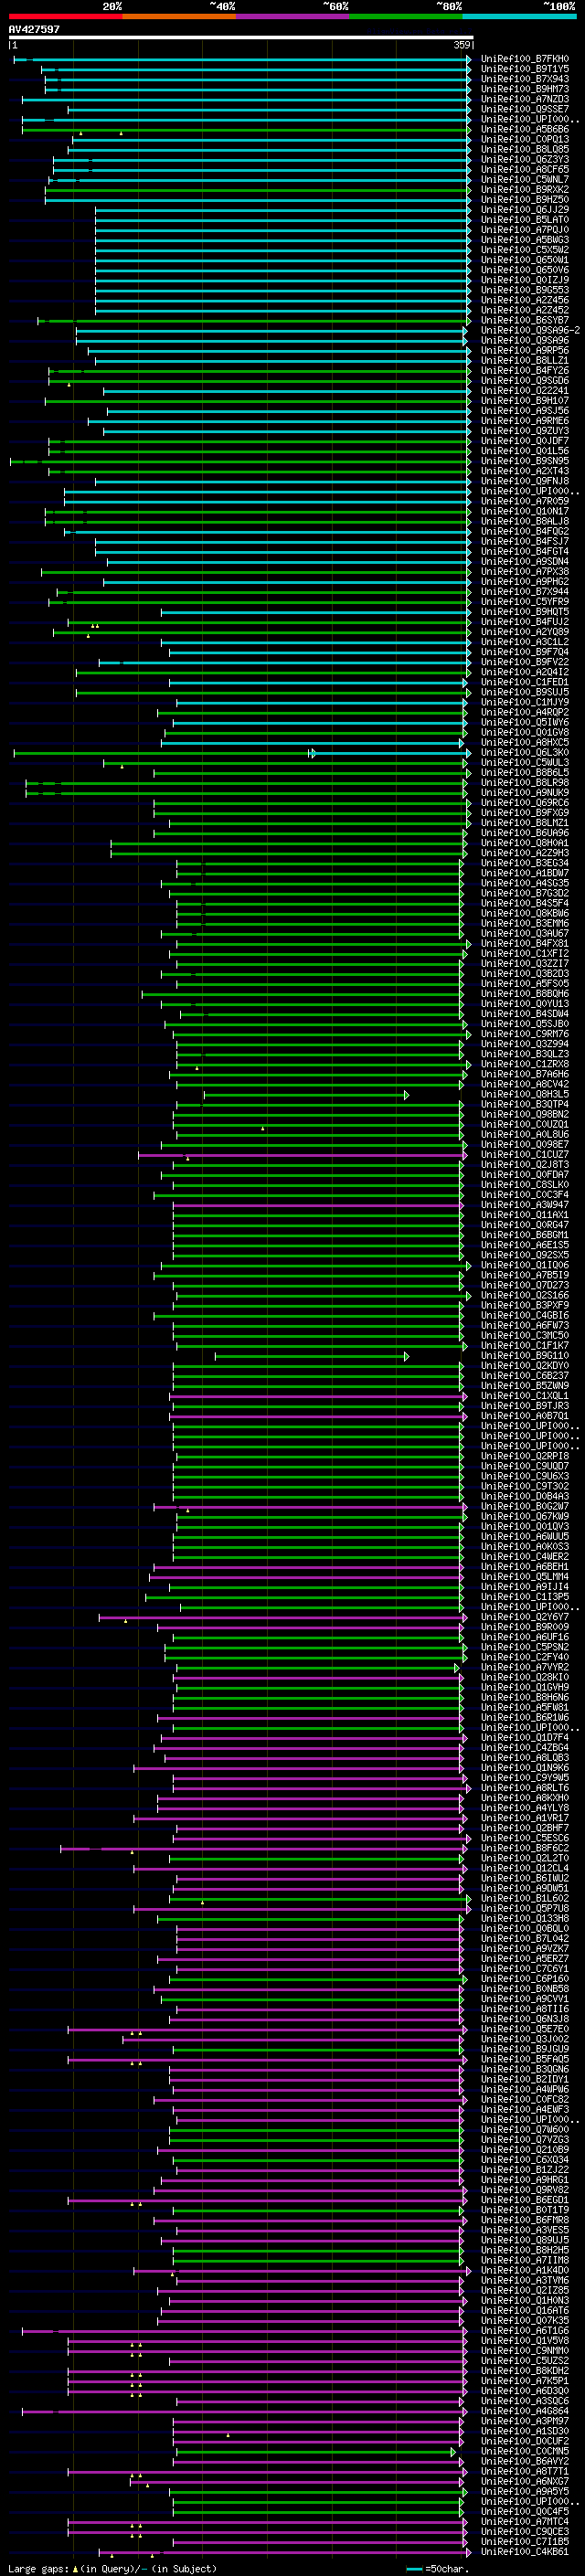Click label UniRef100_A2Z452
Screen dimensions: 585x2576
tap(525, 310)
